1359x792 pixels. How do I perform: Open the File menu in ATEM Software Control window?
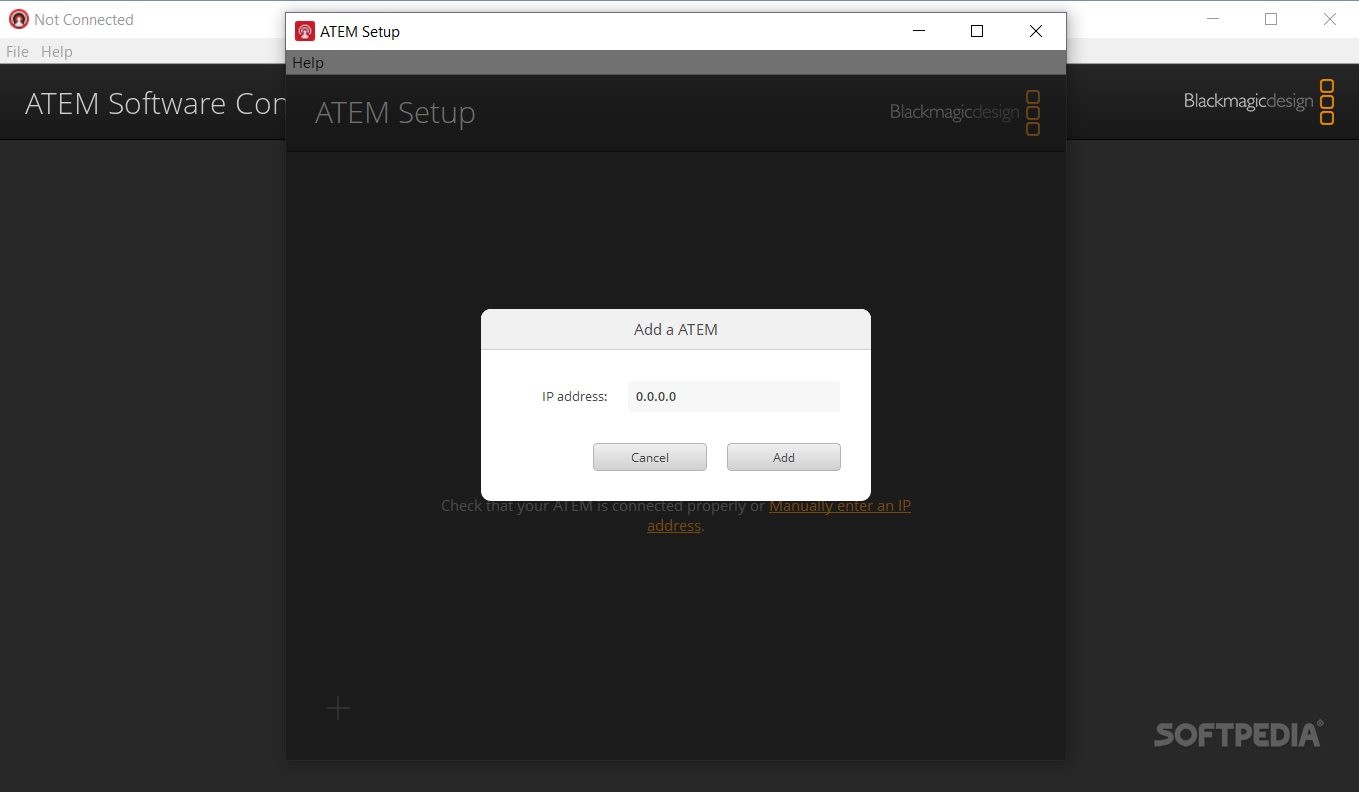(x=17, y=51)
